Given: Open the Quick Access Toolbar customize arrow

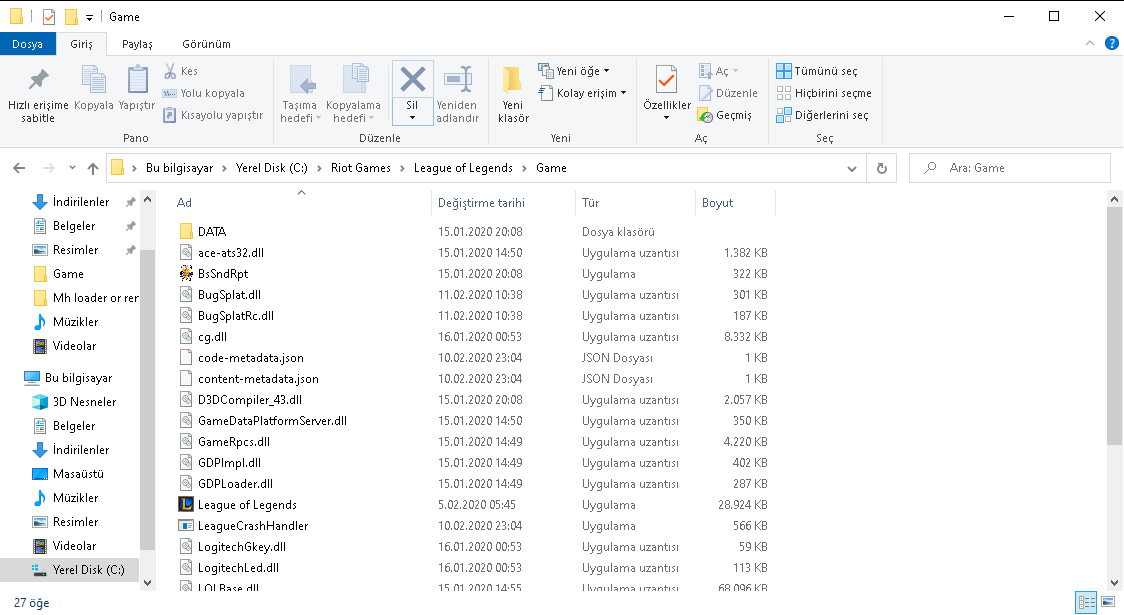Looking at the screenshot, I should (x=89, y=17).
